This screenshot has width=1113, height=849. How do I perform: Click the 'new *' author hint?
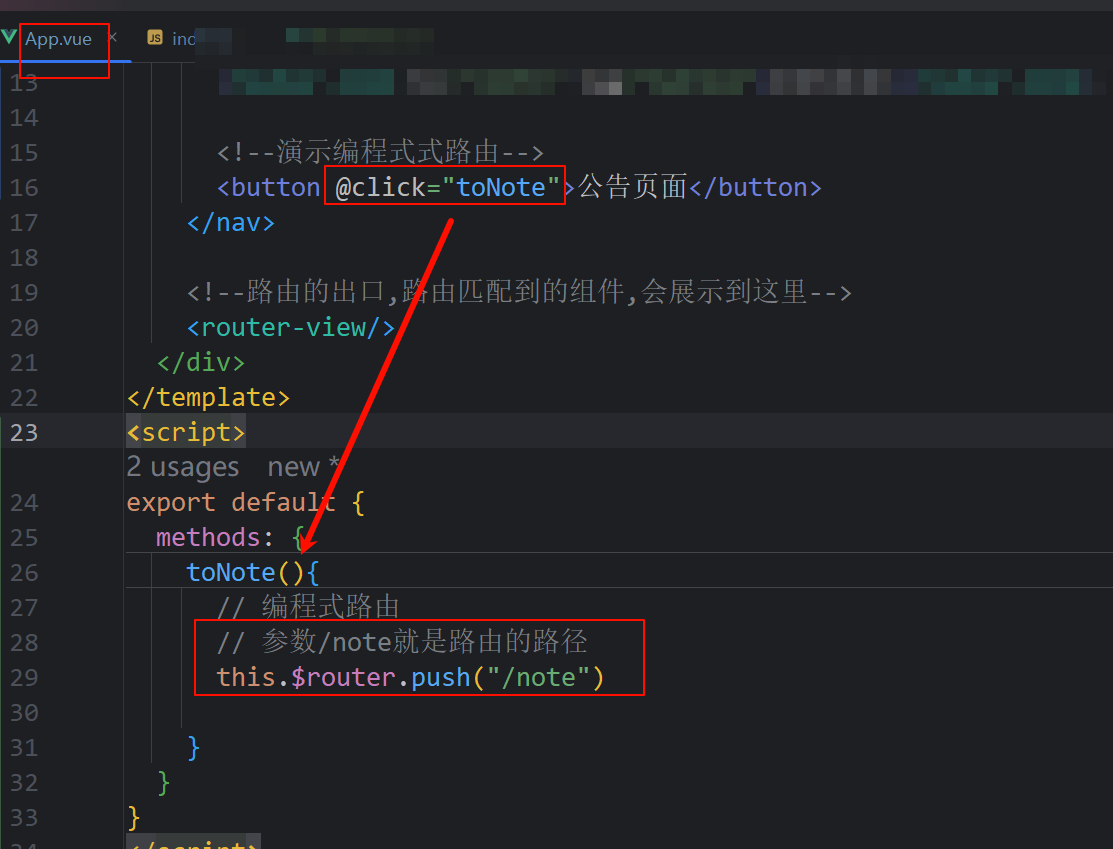(x=303, y=467)
